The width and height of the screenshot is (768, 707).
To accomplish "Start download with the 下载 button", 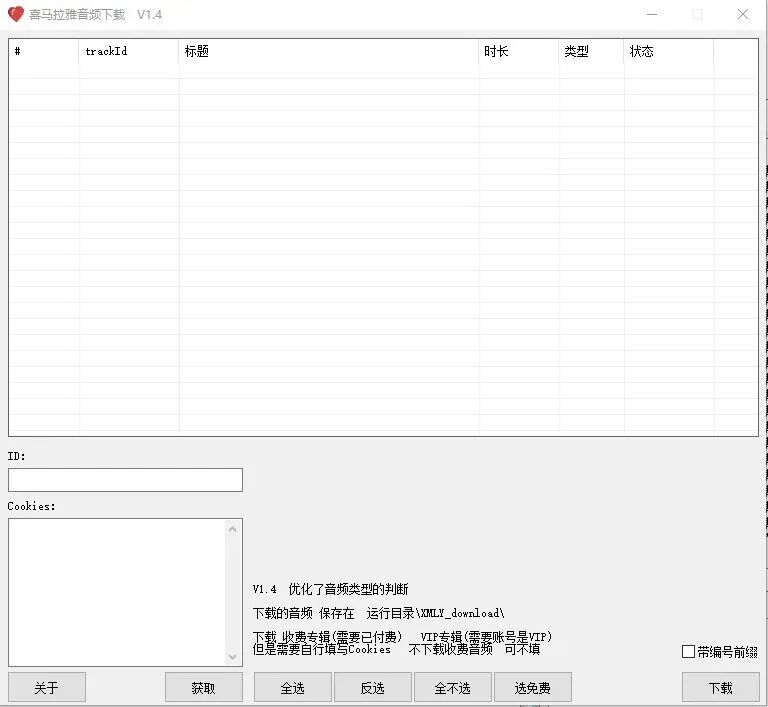I will 720,687.
